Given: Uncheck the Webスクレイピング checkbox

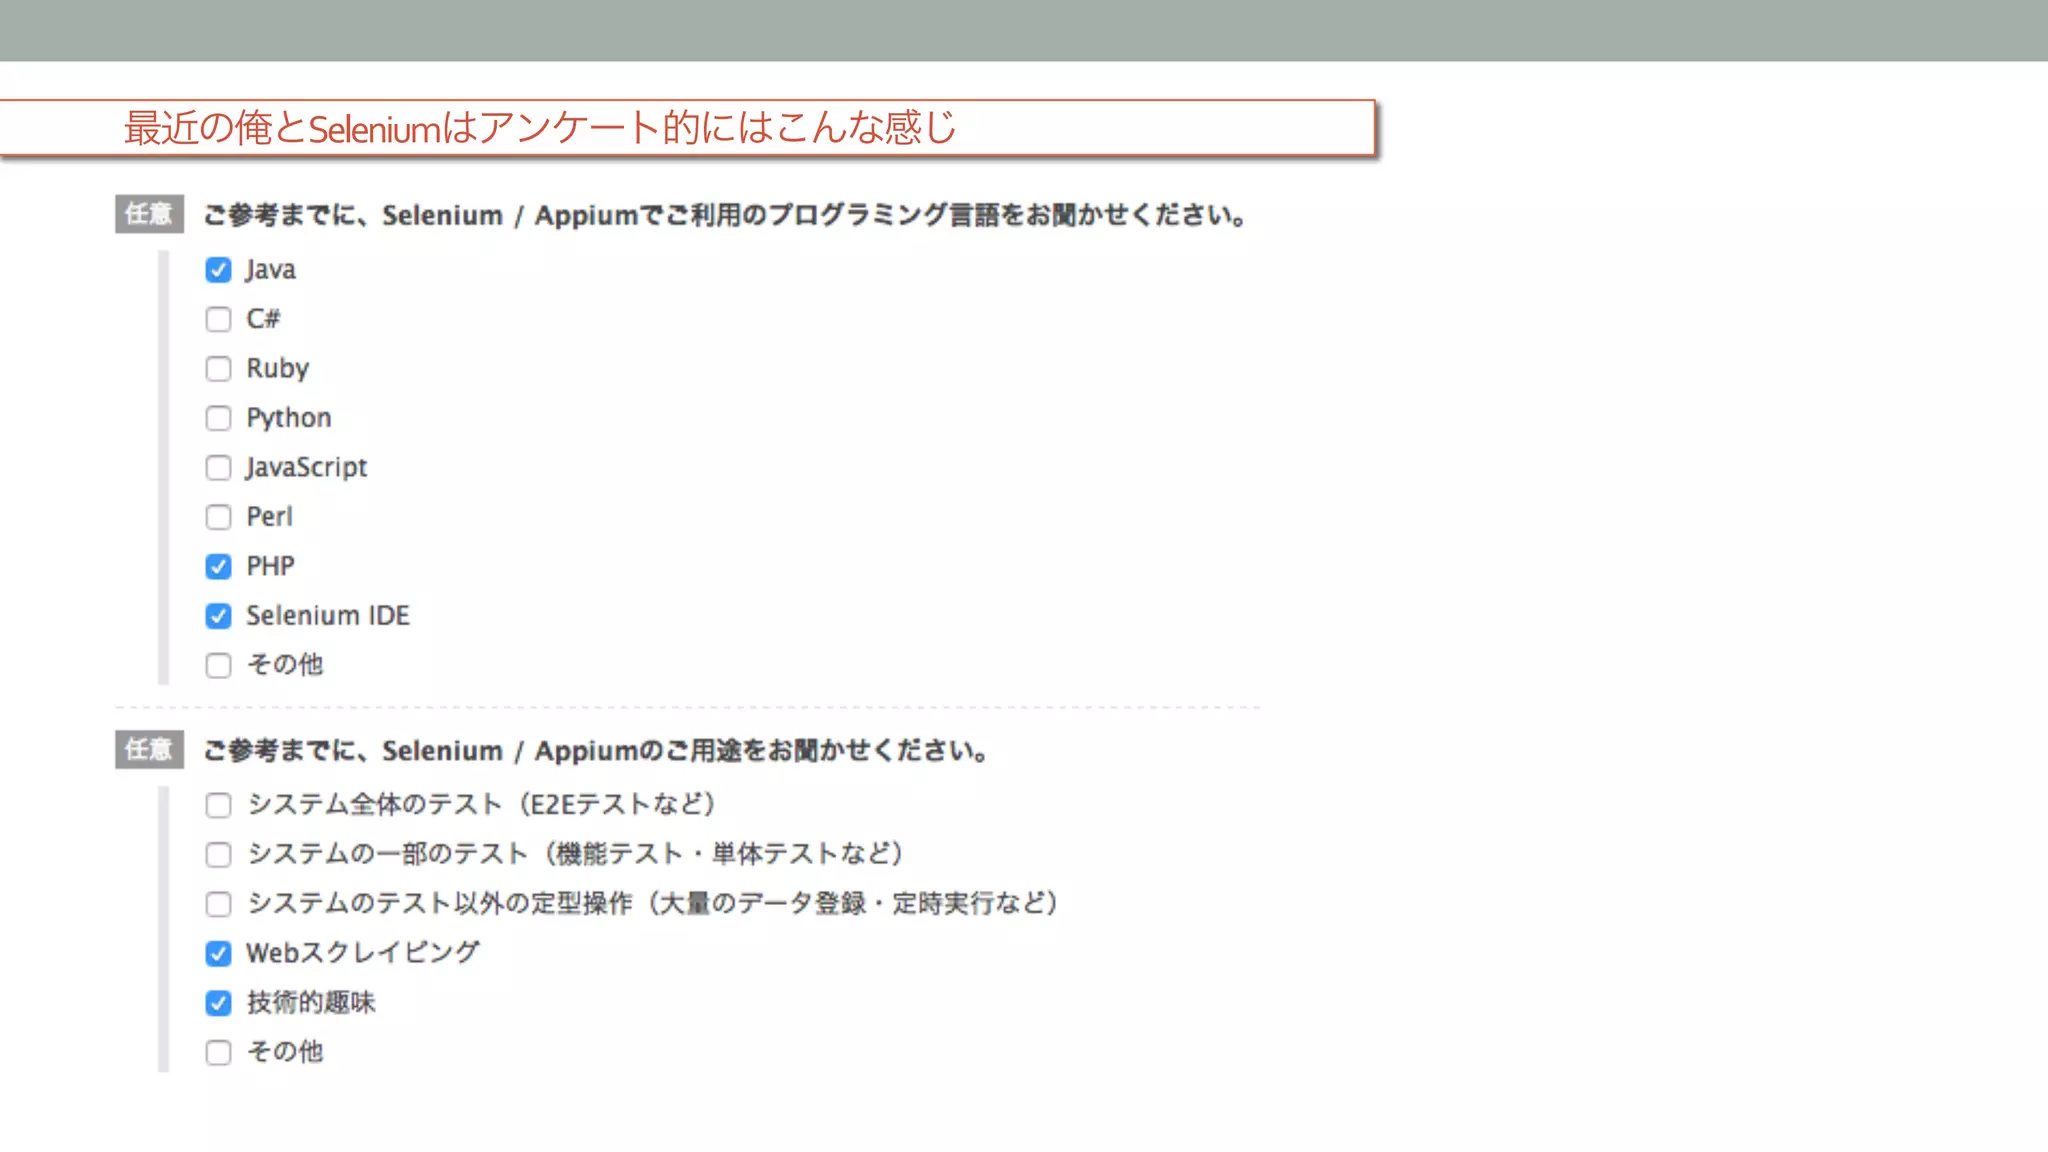Looking at the screenshot, I should coord(218,954).
